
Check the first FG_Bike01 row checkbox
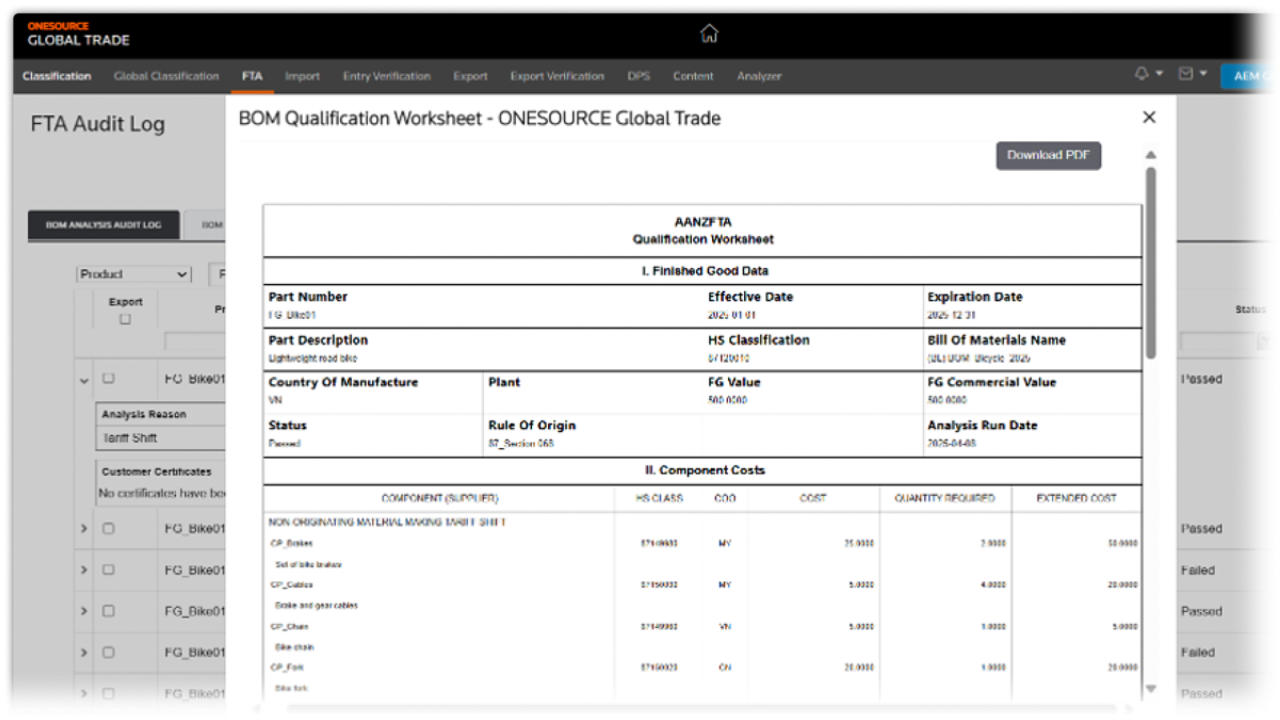pyautogui.click(x=109, y=379)
